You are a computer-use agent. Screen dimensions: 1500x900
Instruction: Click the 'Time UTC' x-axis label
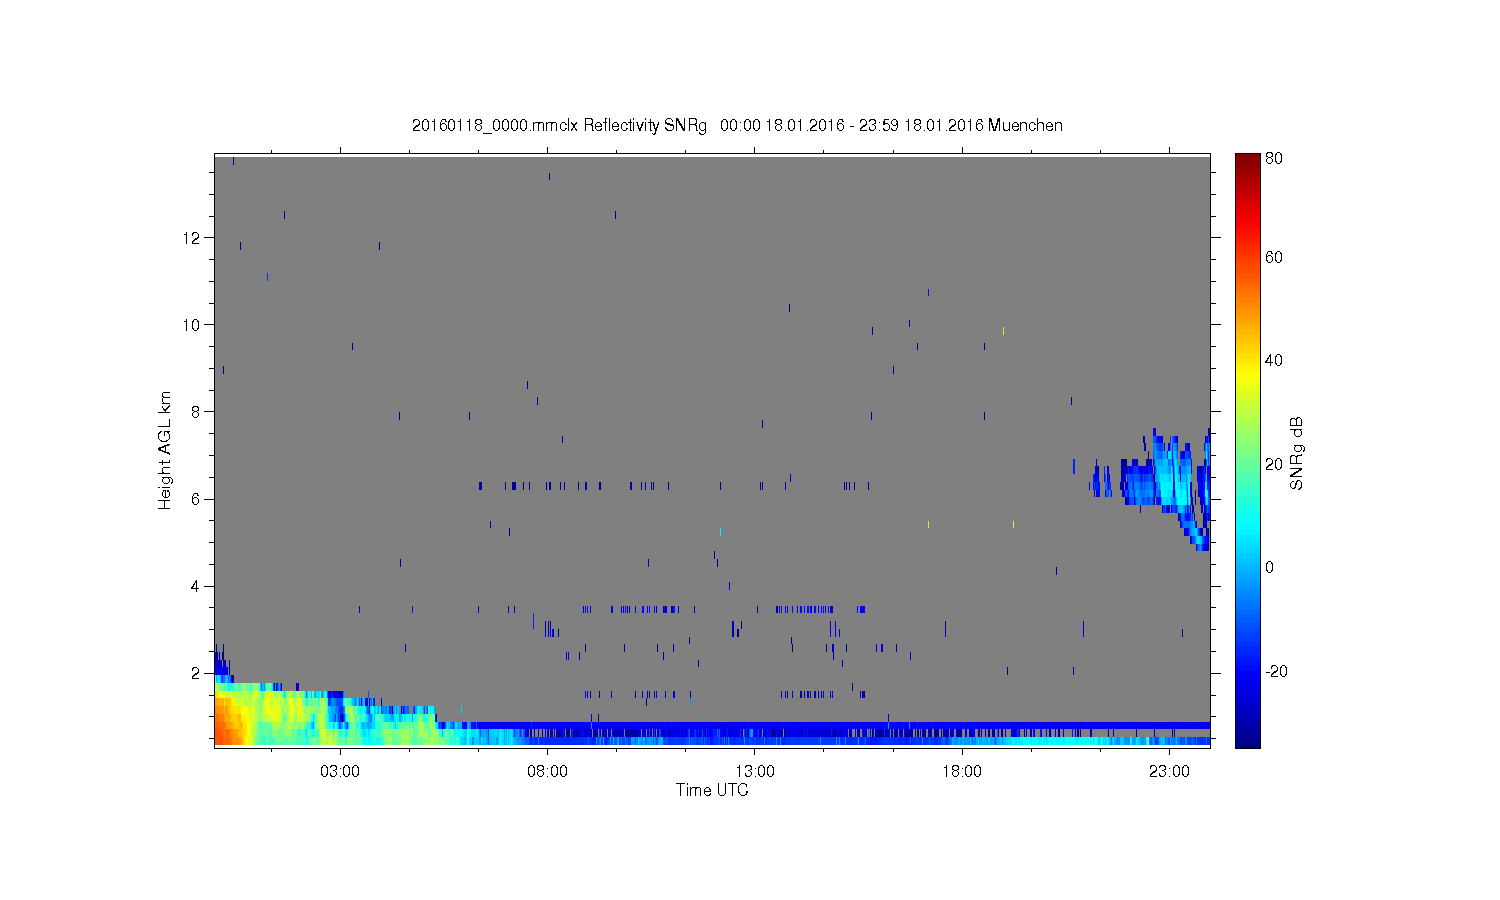712,790
